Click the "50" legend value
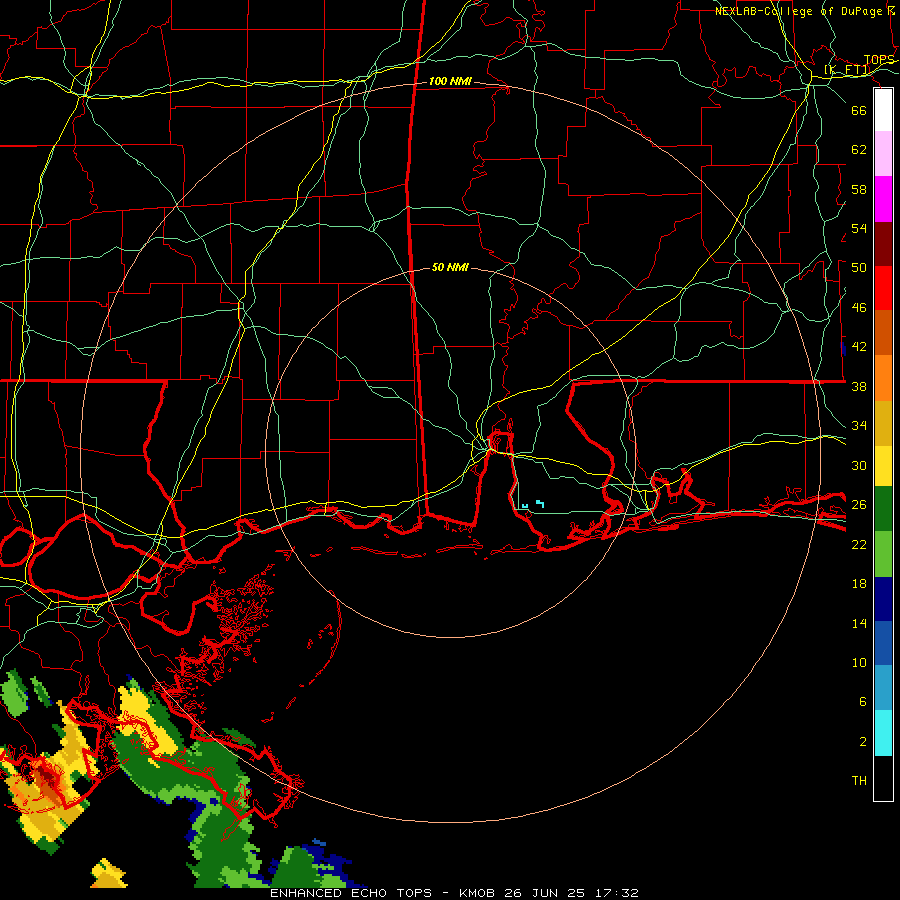 859,268
